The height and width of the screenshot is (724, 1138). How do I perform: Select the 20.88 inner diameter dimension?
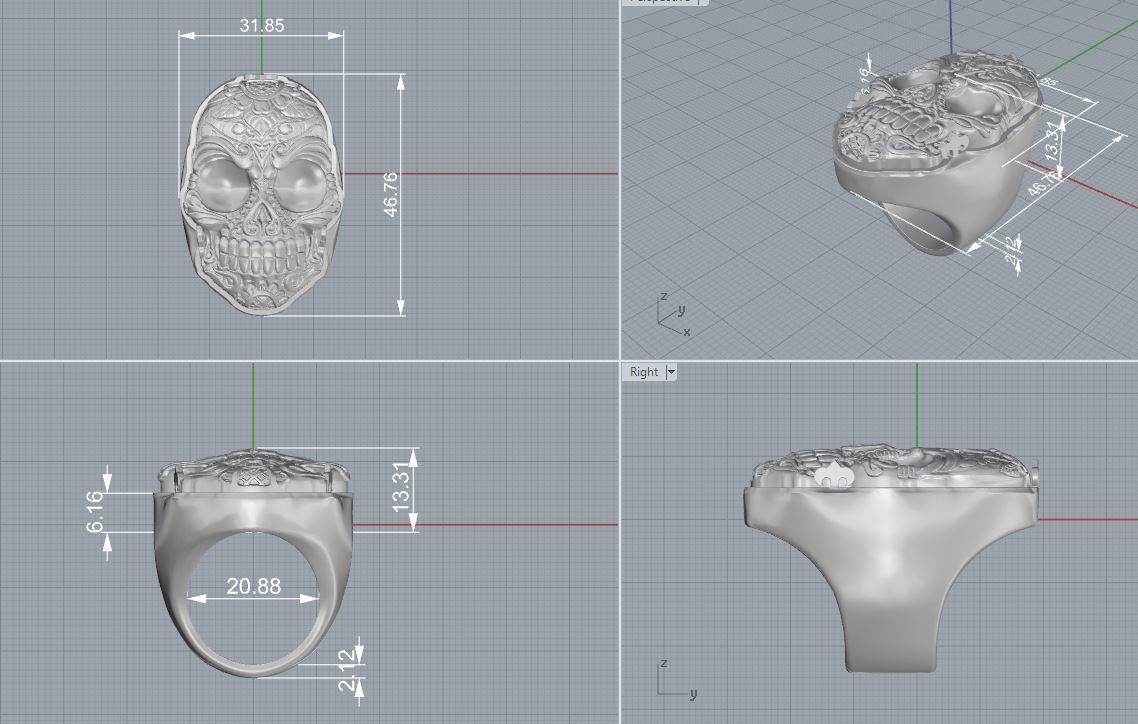(x=253, y=586)
